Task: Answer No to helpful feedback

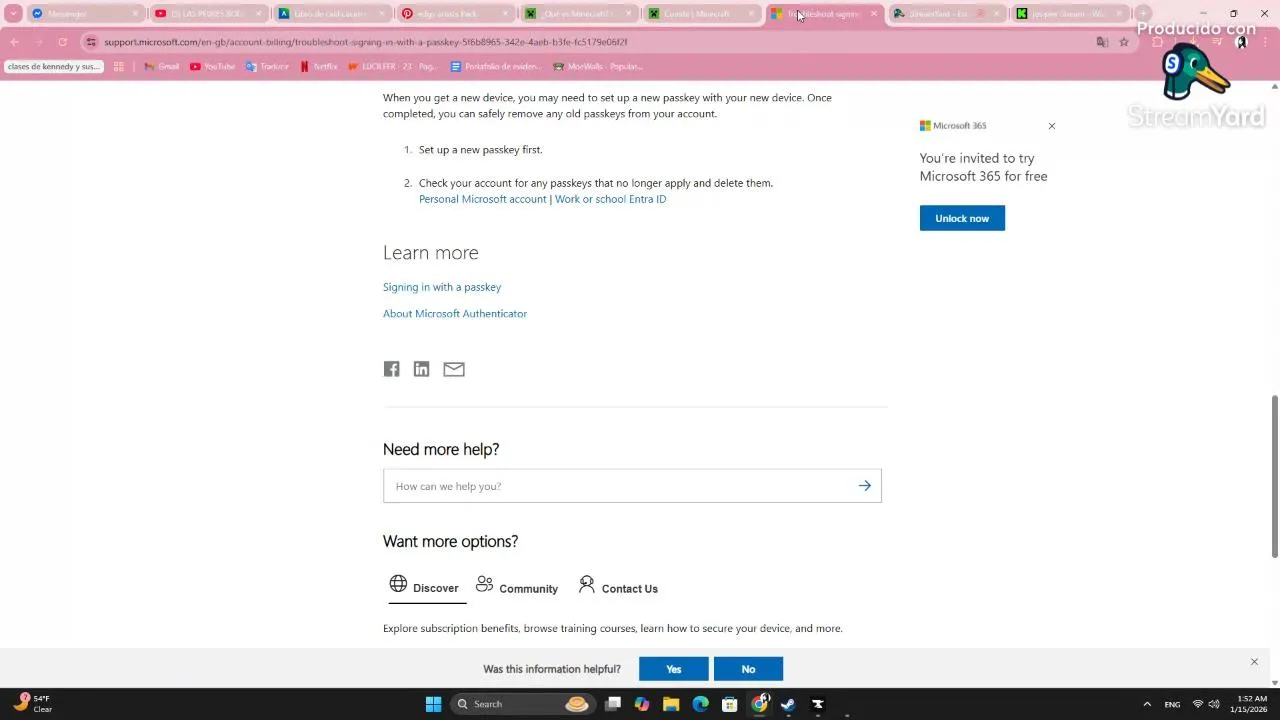Action: [x=748, y=669]
